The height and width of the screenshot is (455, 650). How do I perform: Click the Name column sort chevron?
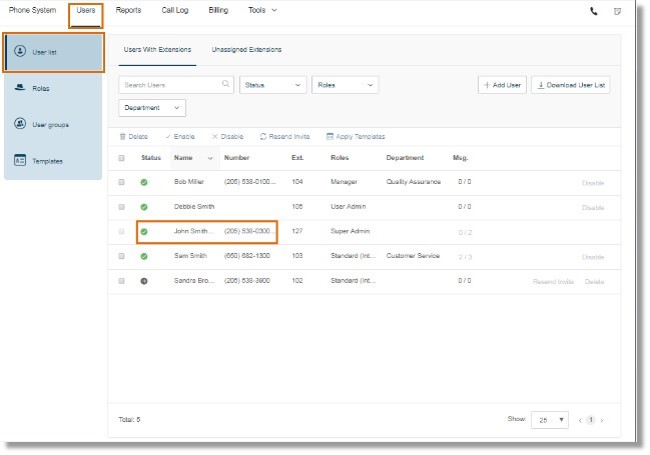(x=210, y=158)
